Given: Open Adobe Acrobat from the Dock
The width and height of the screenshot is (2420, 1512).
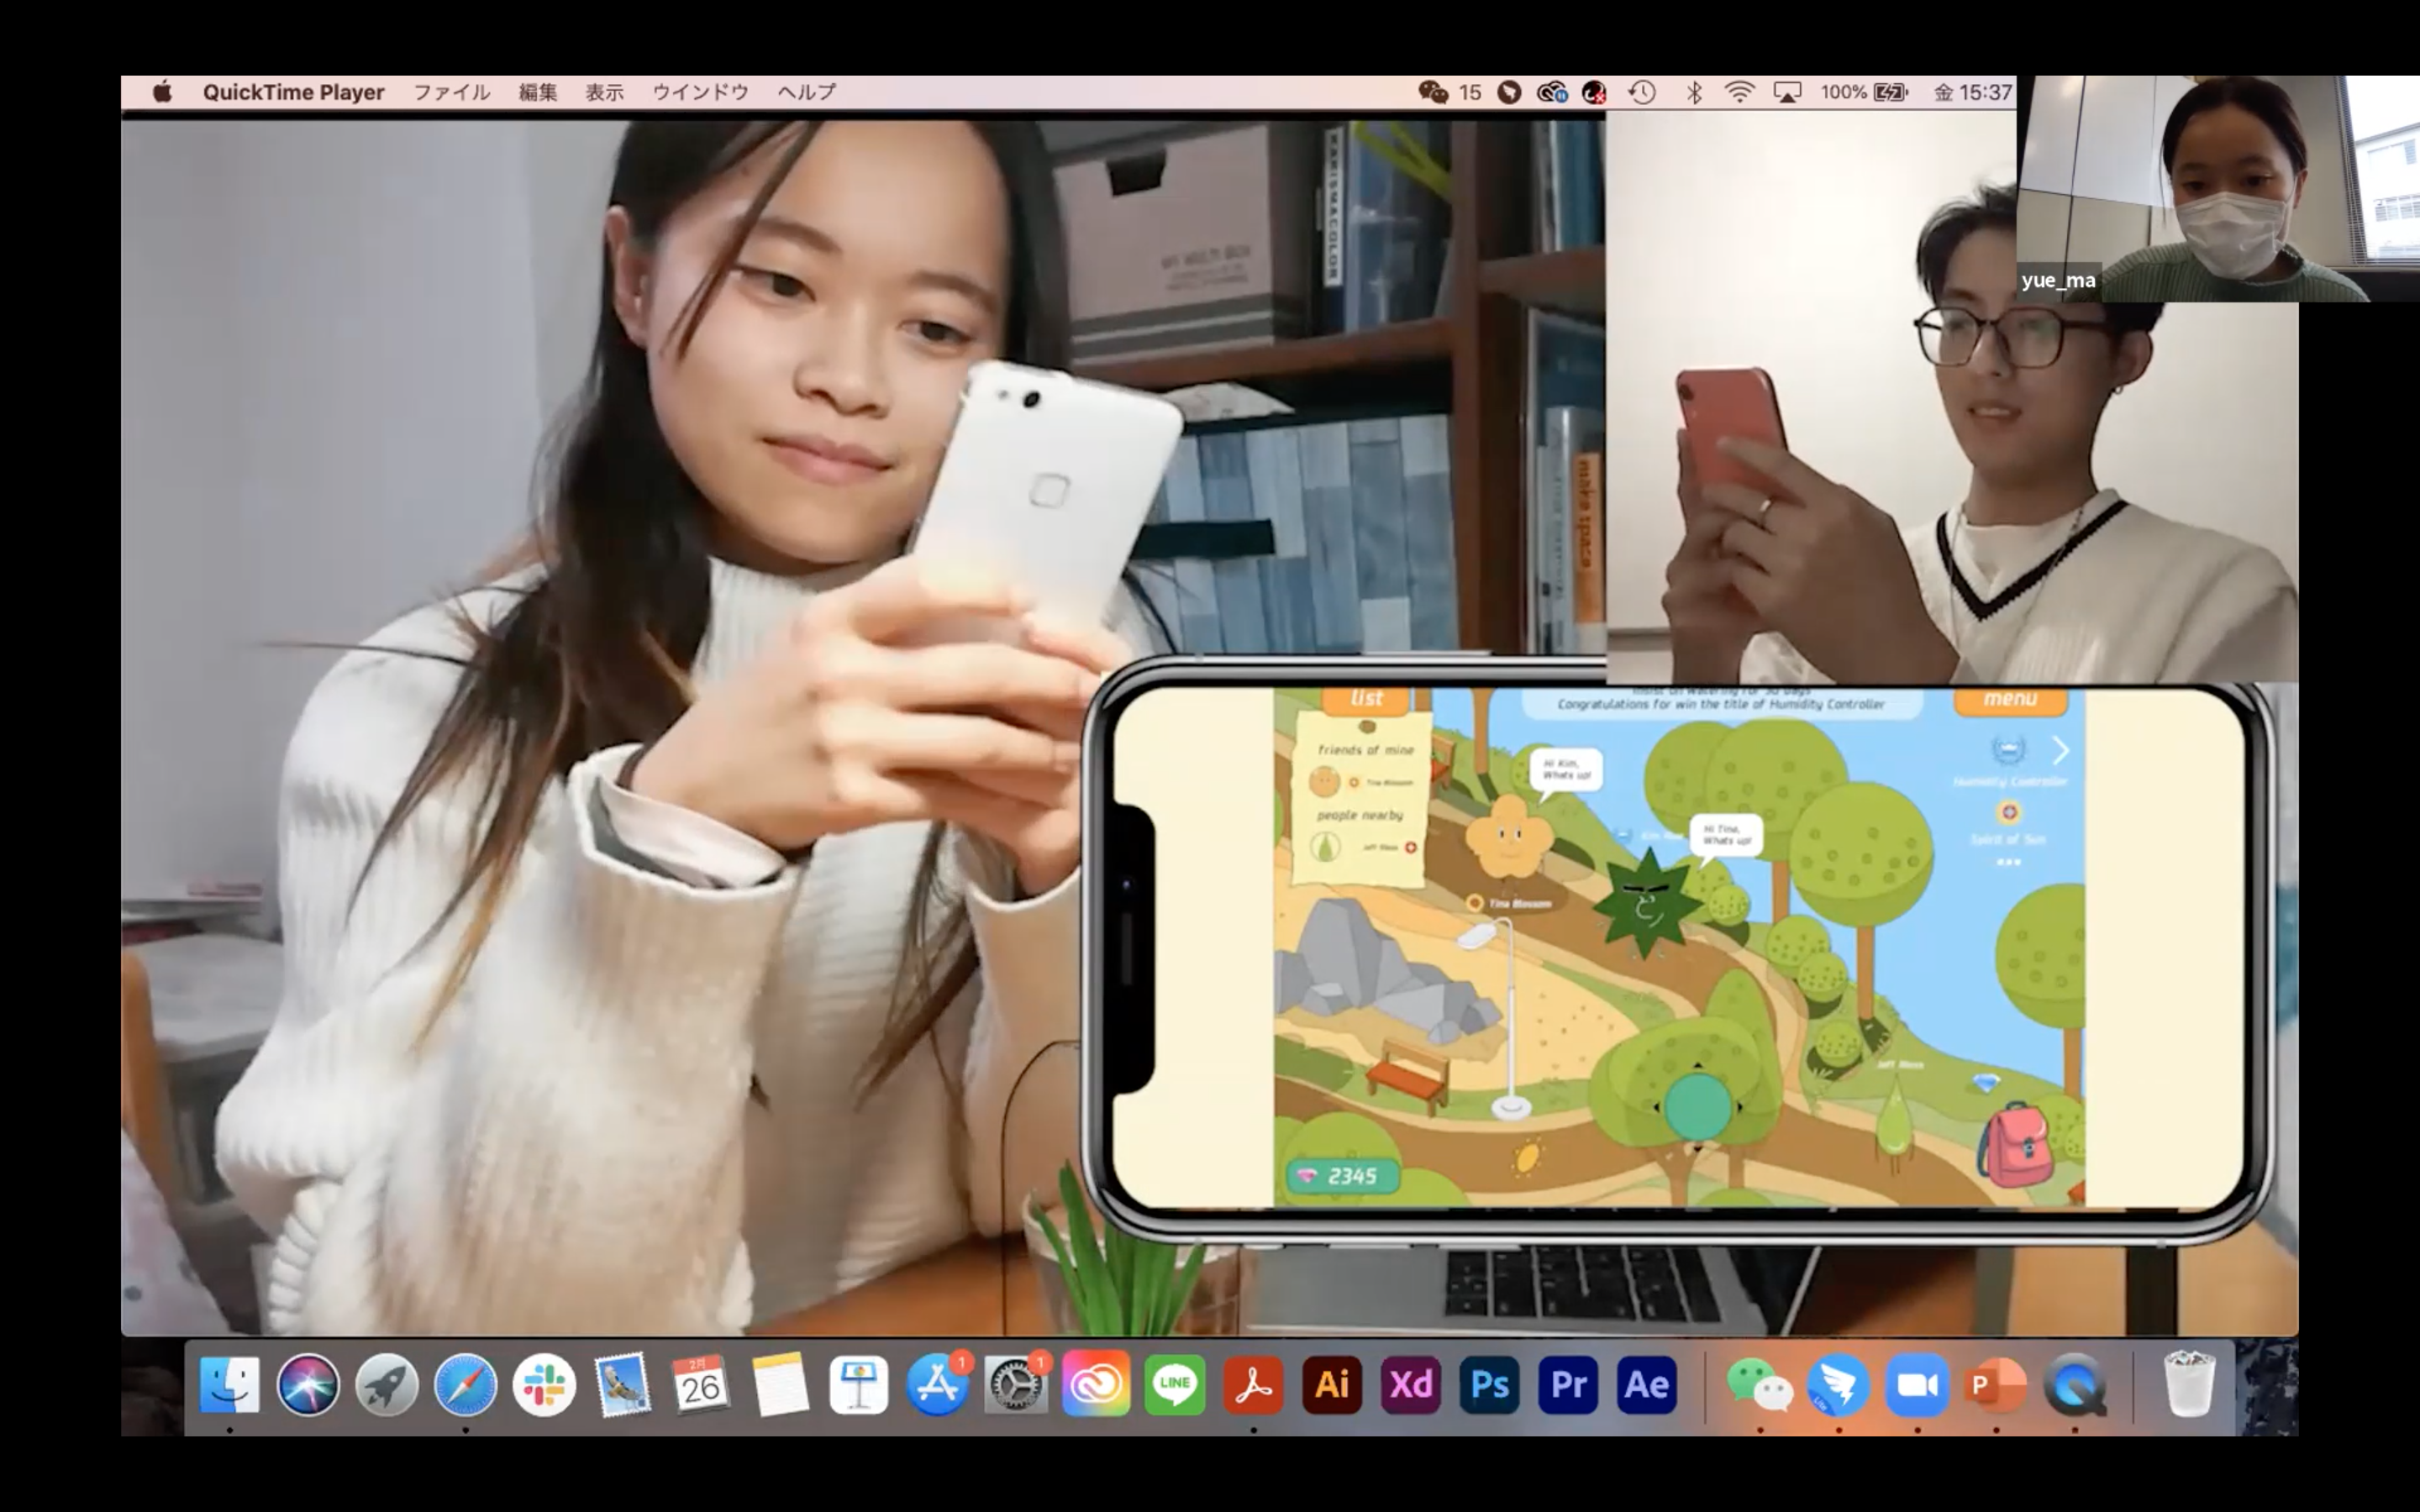Looking at the screenshot, I should click(x=1253, y=1384).
